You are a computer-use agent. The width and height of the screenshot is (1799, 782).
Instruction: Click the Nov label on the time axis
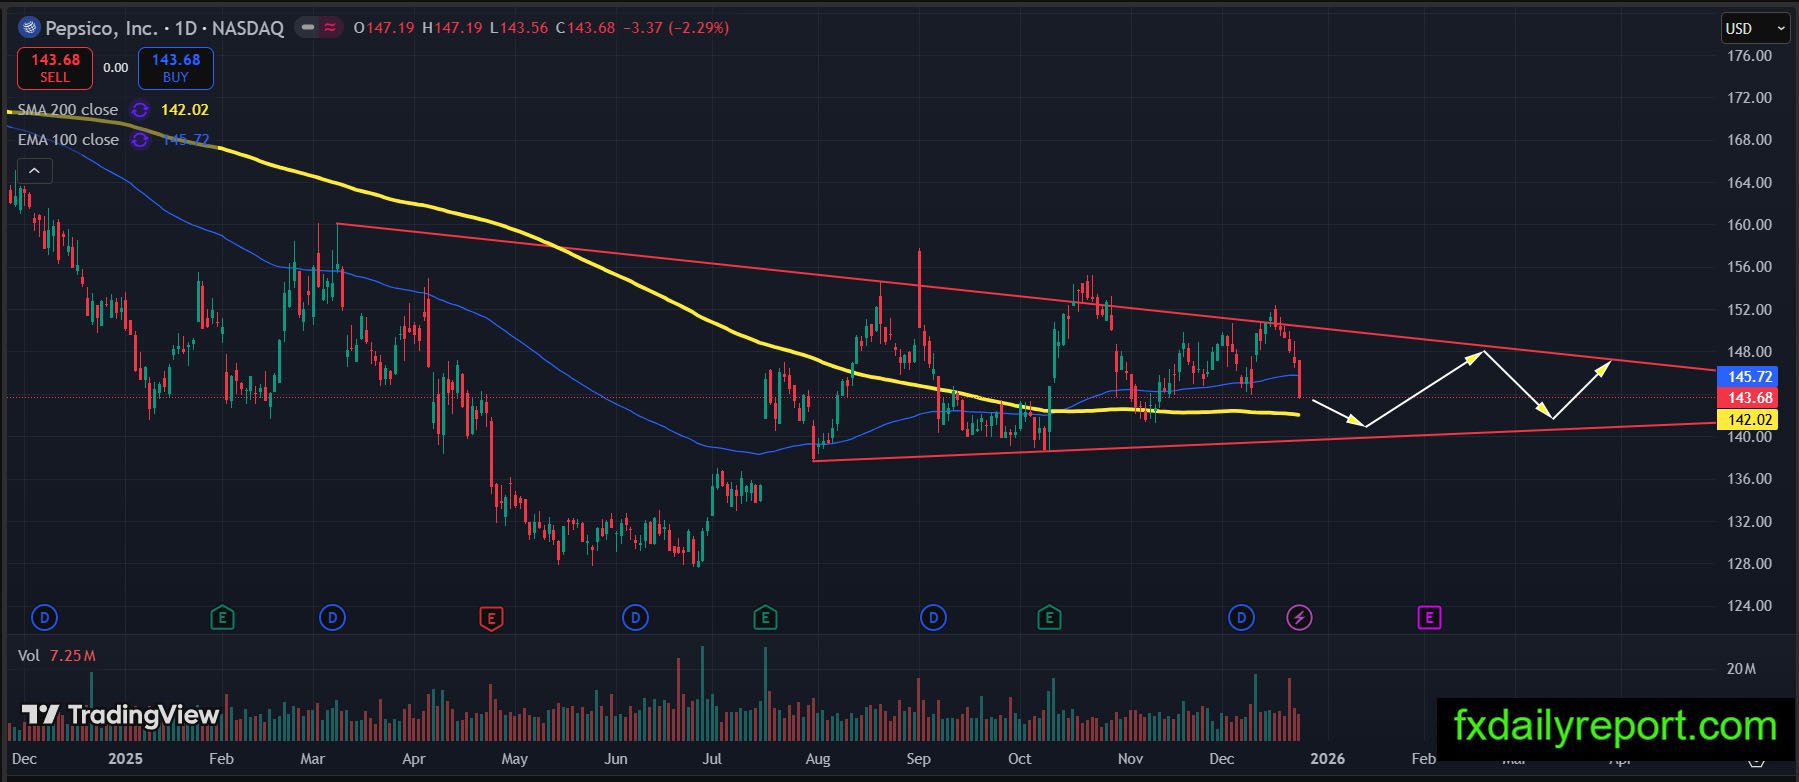point(1130,759)
